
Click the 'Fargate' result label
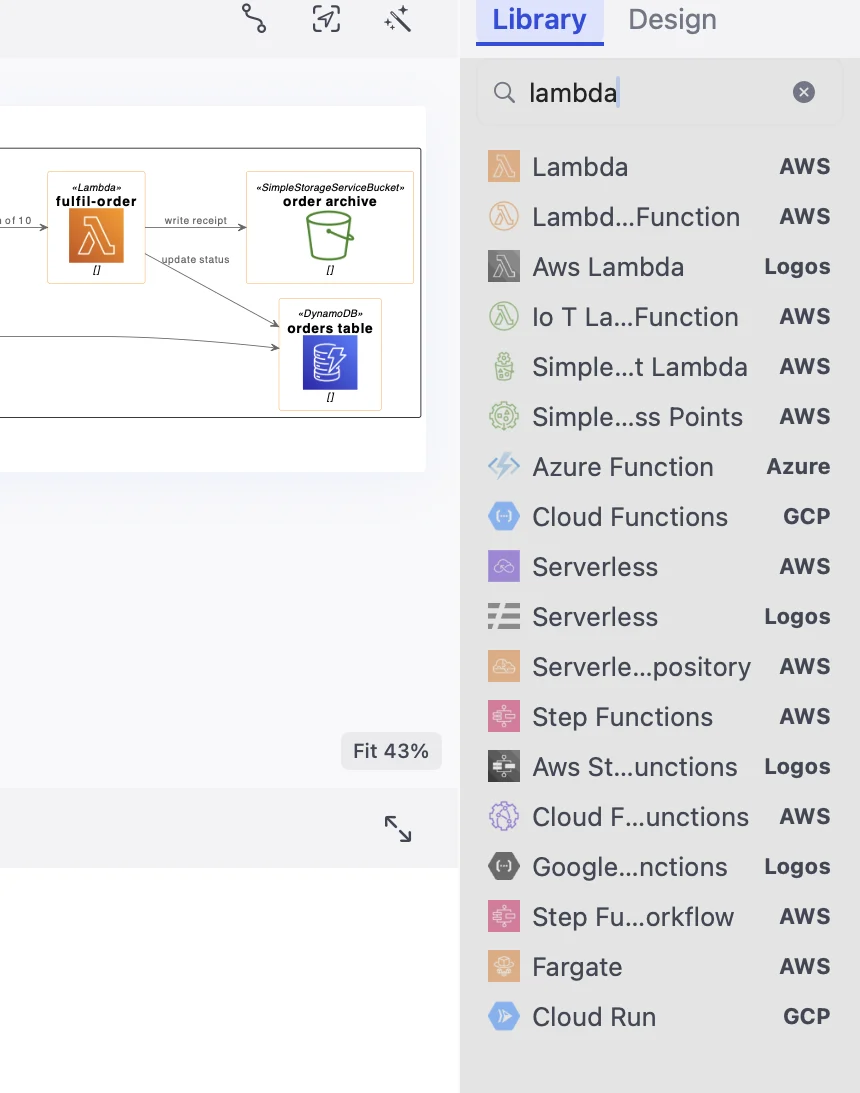click(577, 968)
